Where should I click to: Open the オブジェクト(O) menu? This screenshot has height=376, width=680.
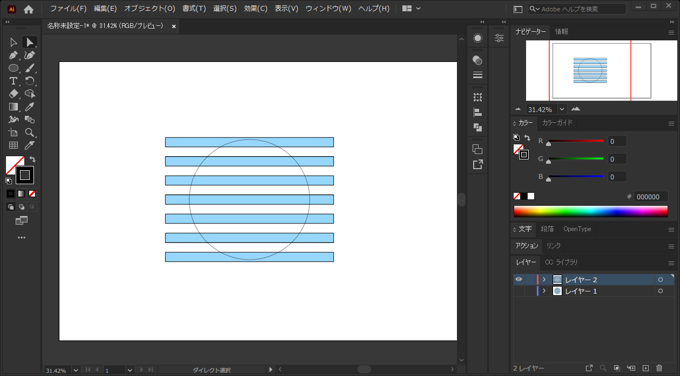click(x=150, y=9)
